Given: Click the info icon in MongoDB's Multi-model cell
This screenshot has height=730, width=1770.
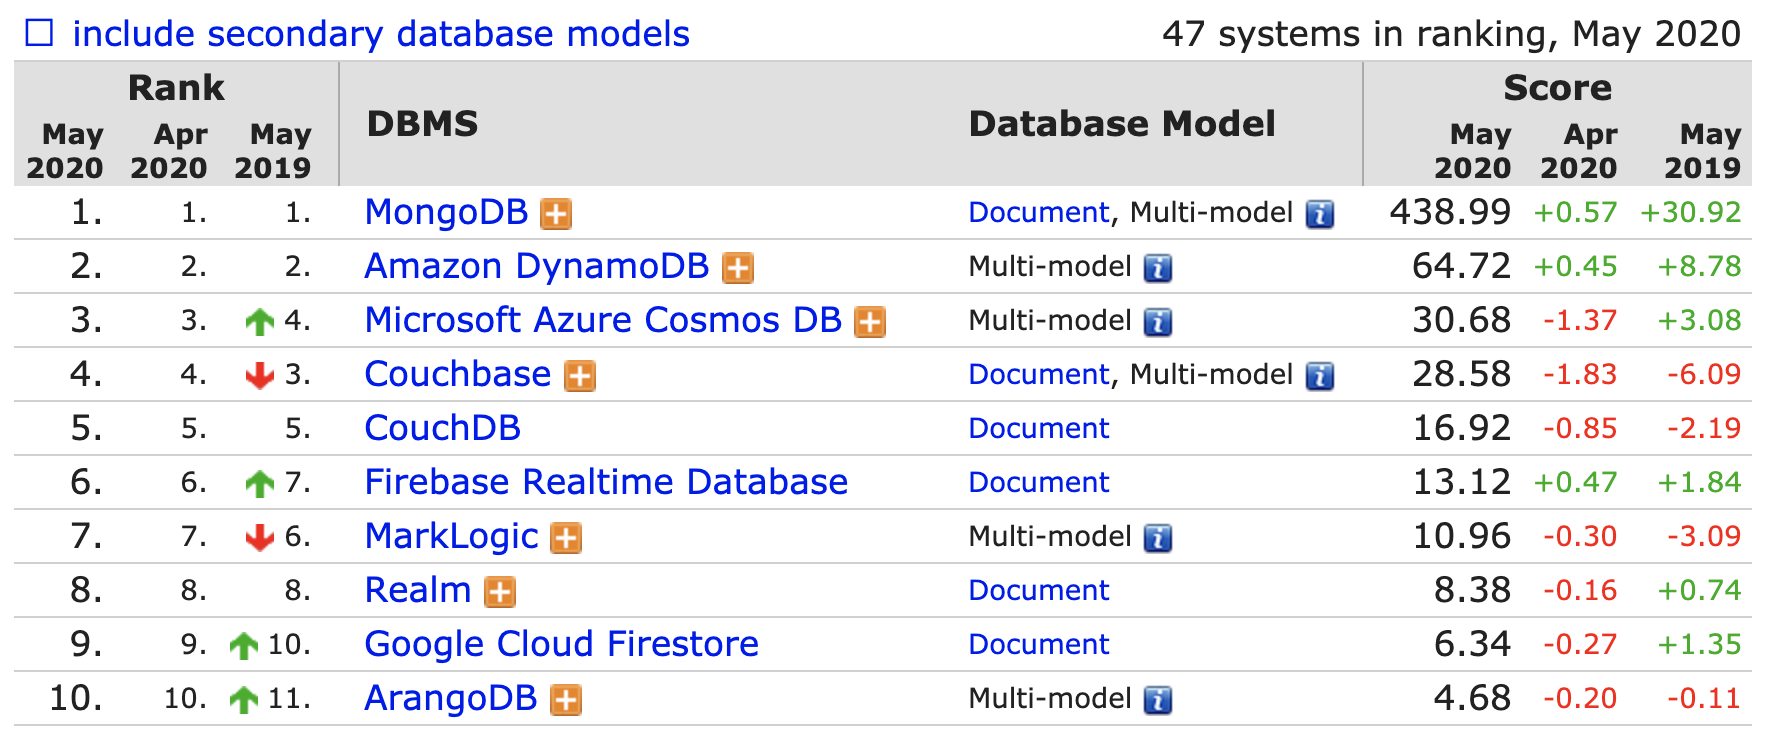Looking at the screenshot, I should [x=1320, y=214].
